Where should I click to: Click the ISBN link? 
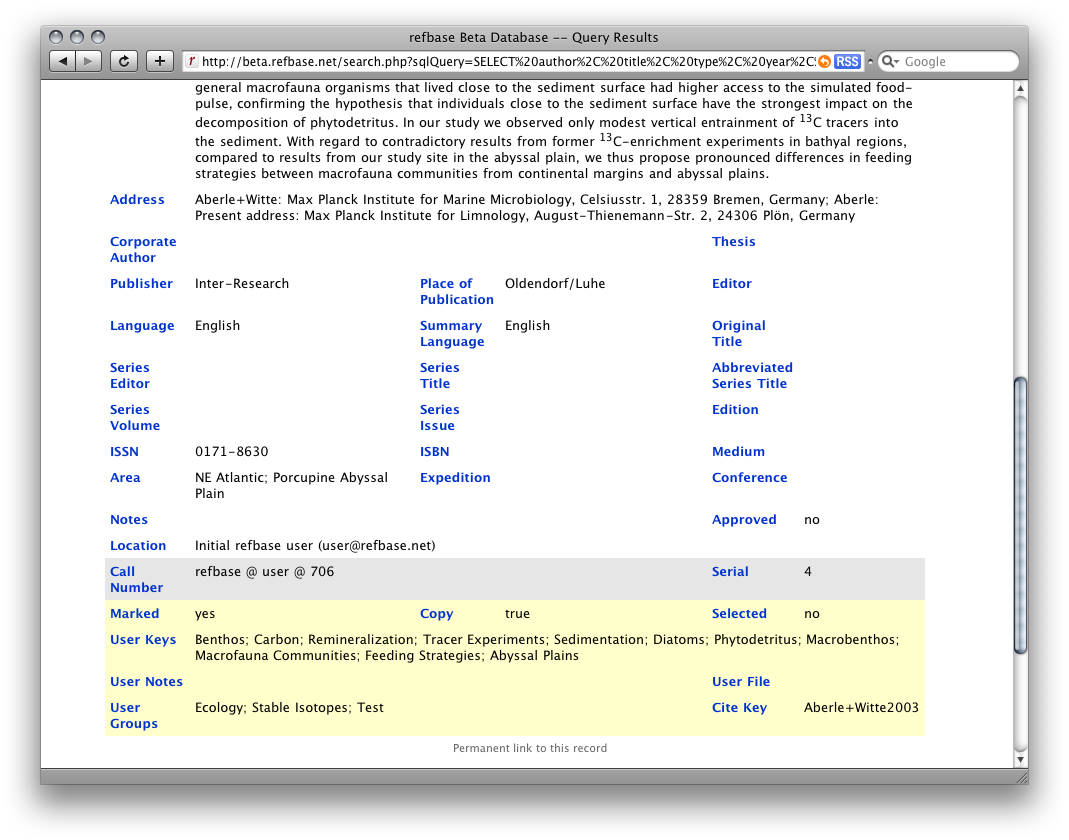[x=434, y=452]
